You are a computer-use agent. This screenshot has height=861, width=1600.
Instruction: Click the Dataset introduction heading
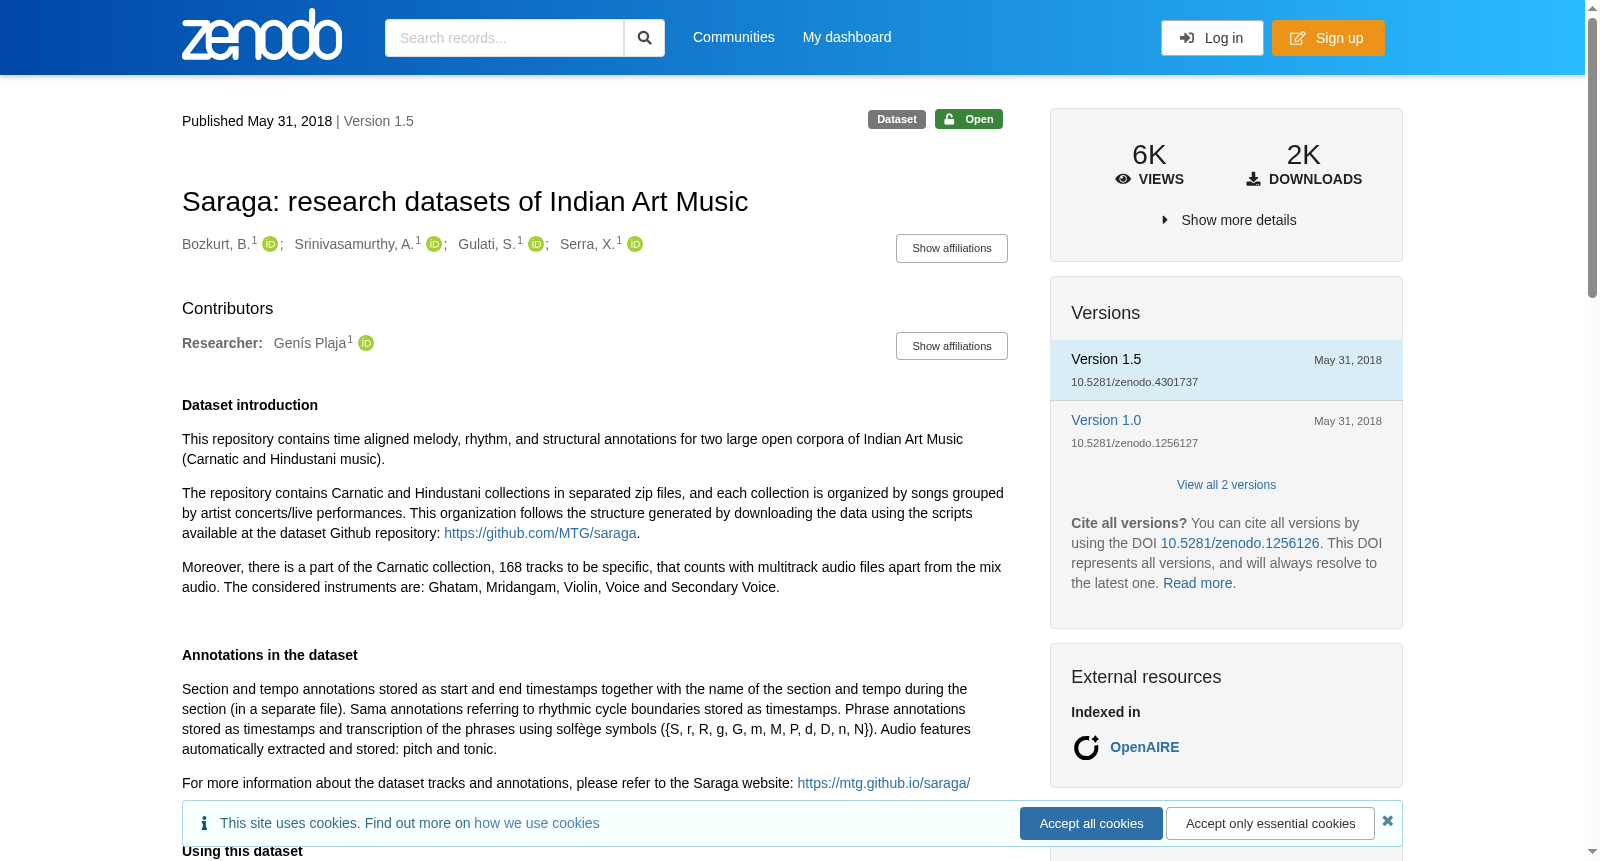pyautogui.click(x=250, y=405)
